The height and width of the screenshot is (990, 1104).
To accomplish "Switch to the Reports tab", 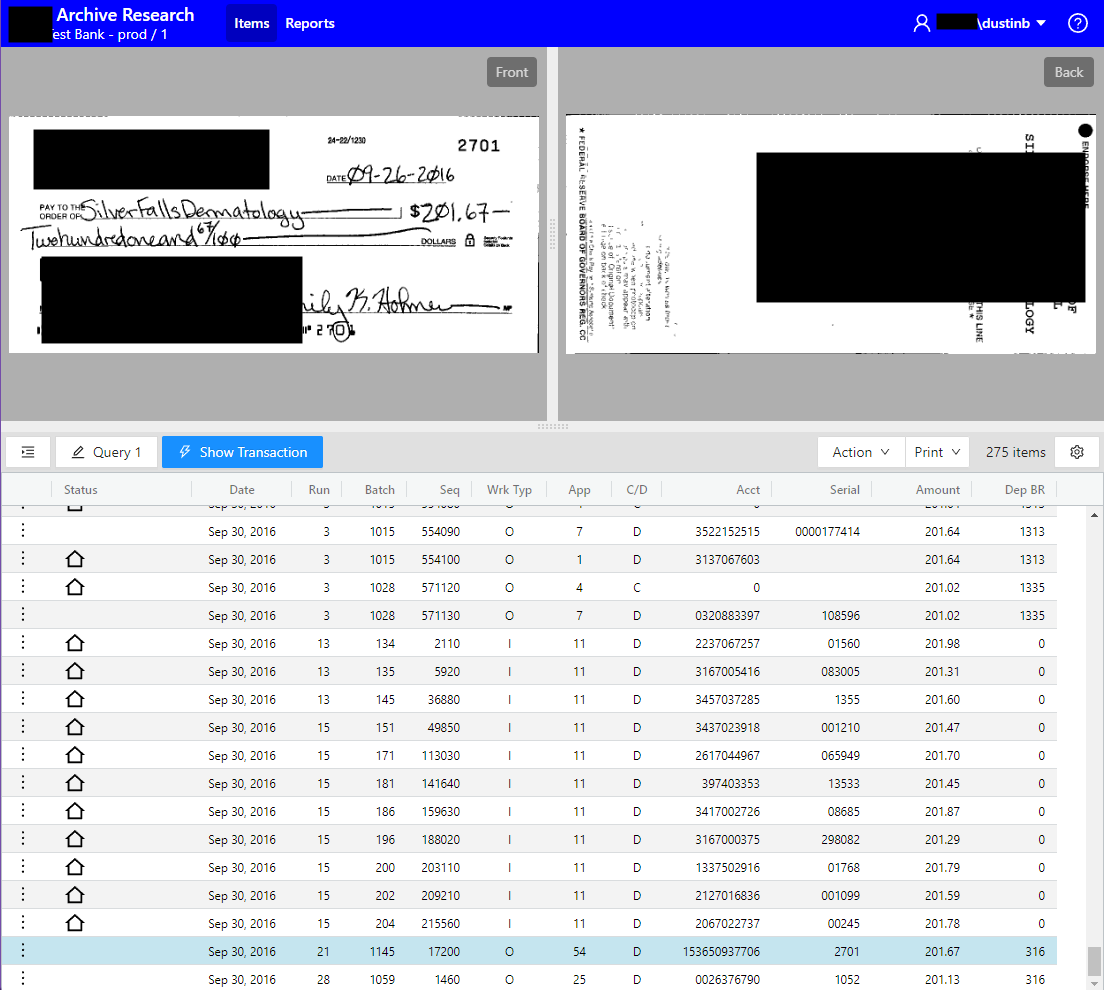I will pyautogui.click(x=310, y=23).
